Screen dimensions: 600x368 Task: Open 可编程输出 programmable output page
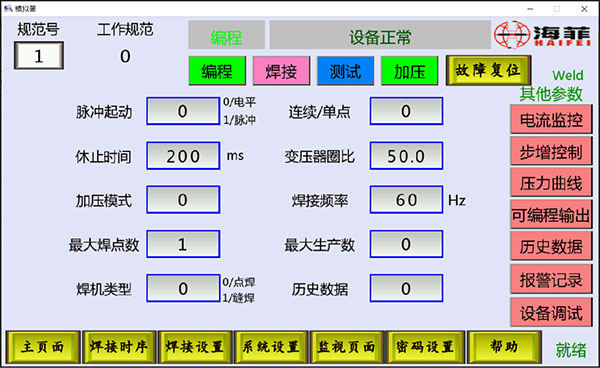point(551,215)
